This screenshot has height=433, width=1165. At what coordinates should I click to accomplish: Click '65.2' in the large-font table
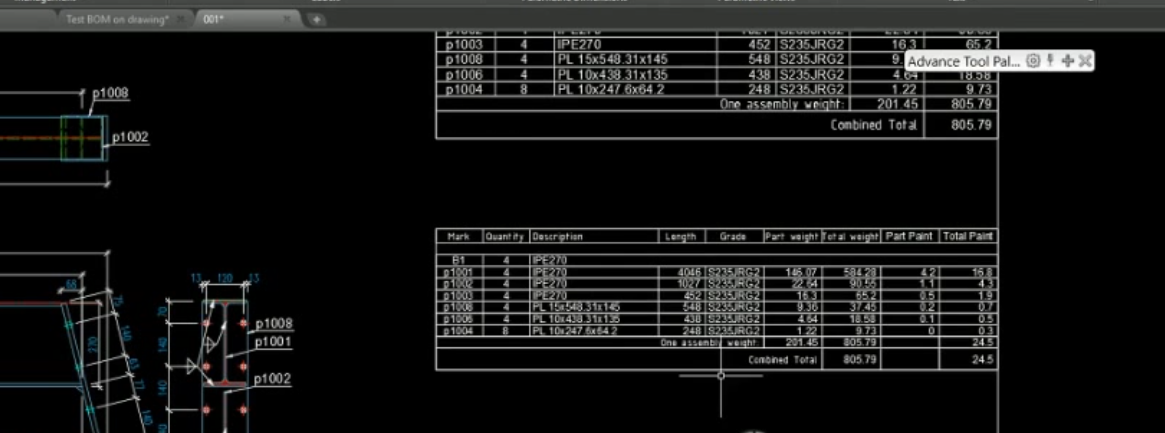tap(978, 45)
